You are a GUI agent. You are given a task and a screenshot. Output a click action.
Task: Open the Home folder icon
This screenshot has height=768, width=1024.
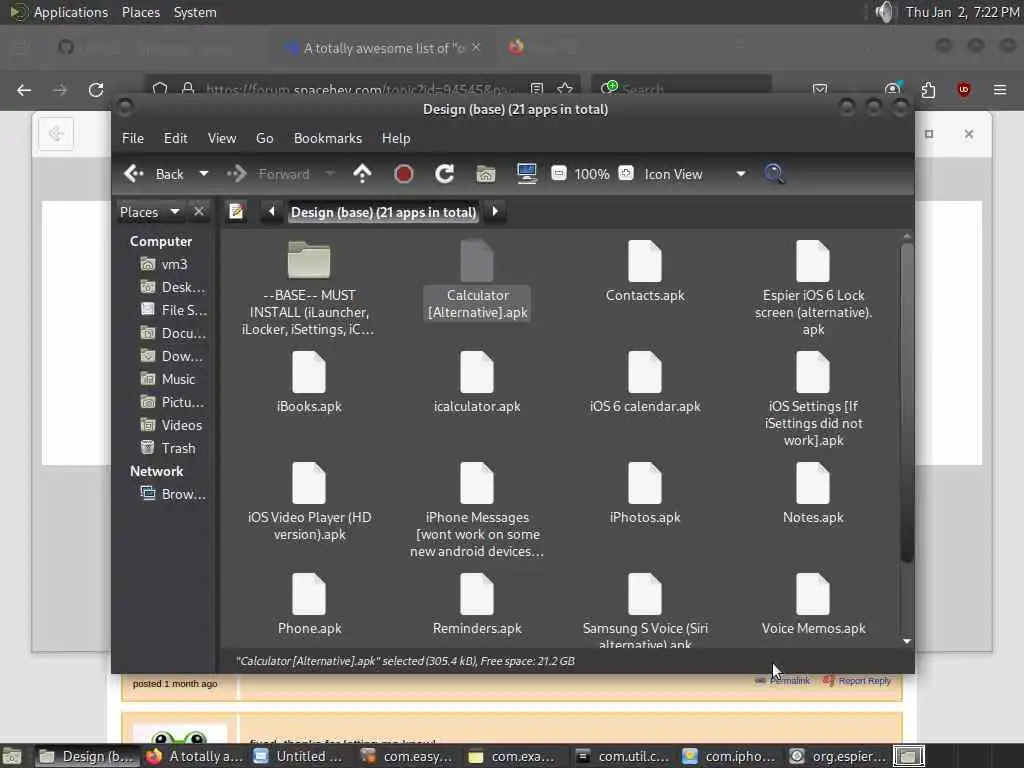486,174
